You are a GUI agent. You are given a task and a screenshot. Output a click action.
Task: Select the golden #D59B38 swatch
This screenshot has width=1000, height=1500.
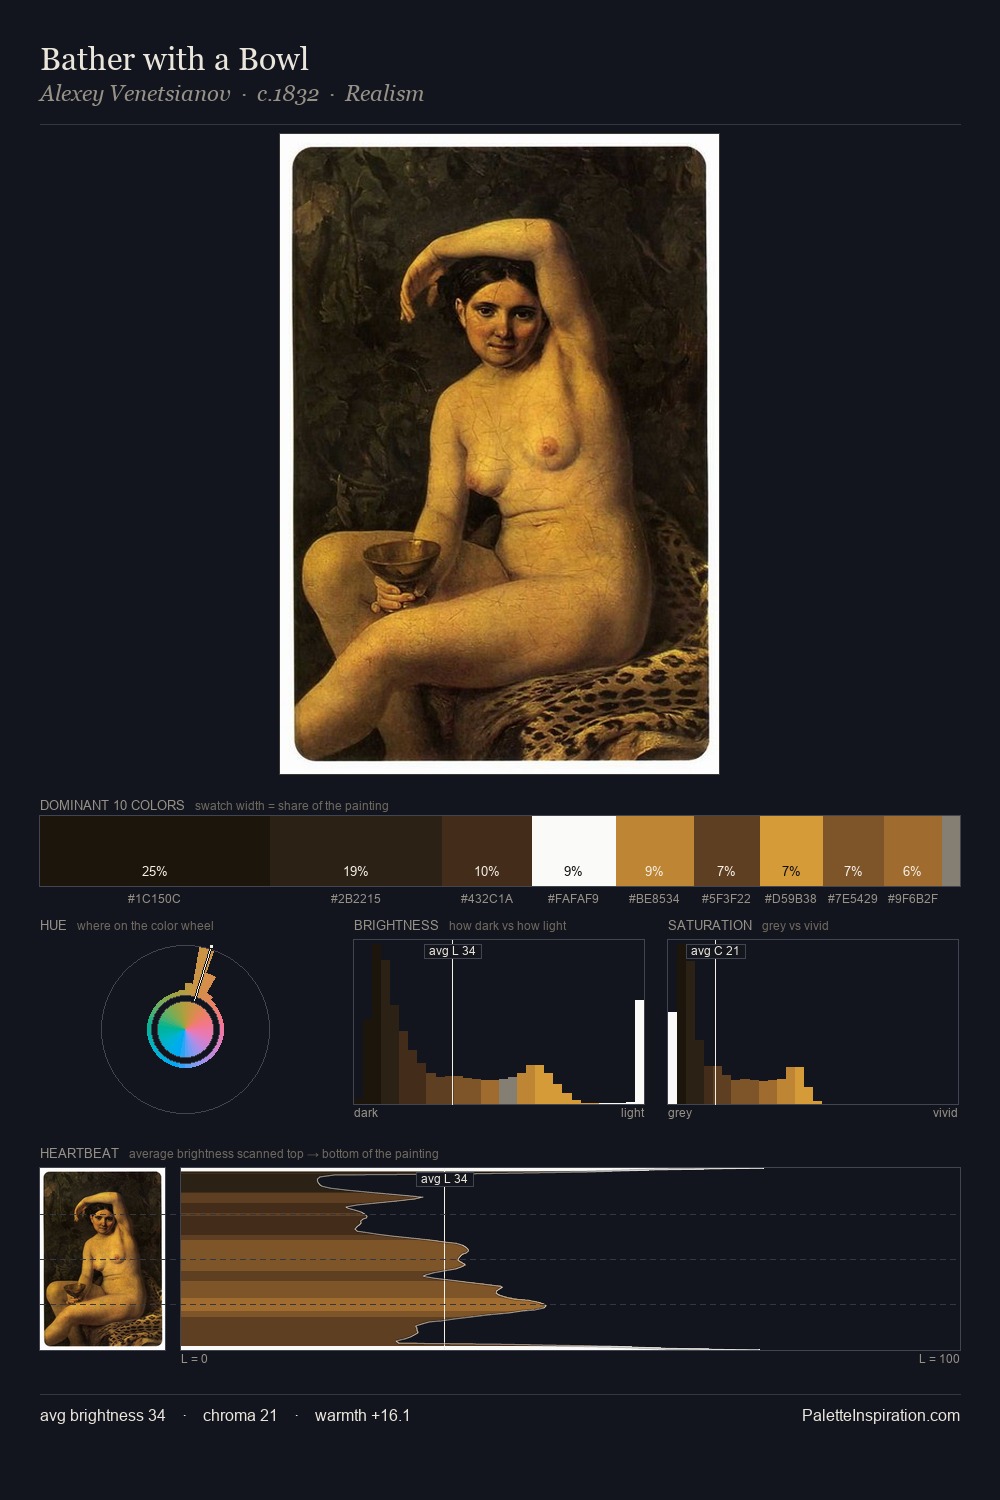(x=791, y=851)
